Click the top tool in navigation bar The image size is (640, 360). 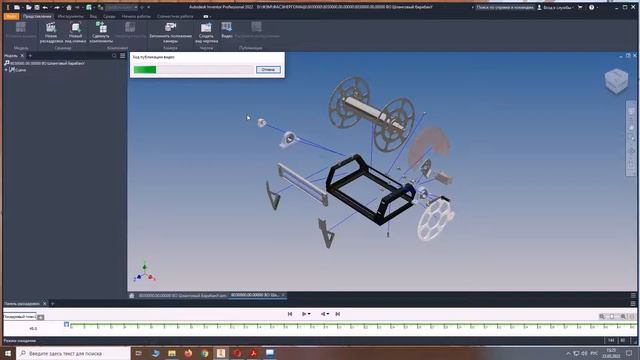pyautogui.click(x=631, y=111)
